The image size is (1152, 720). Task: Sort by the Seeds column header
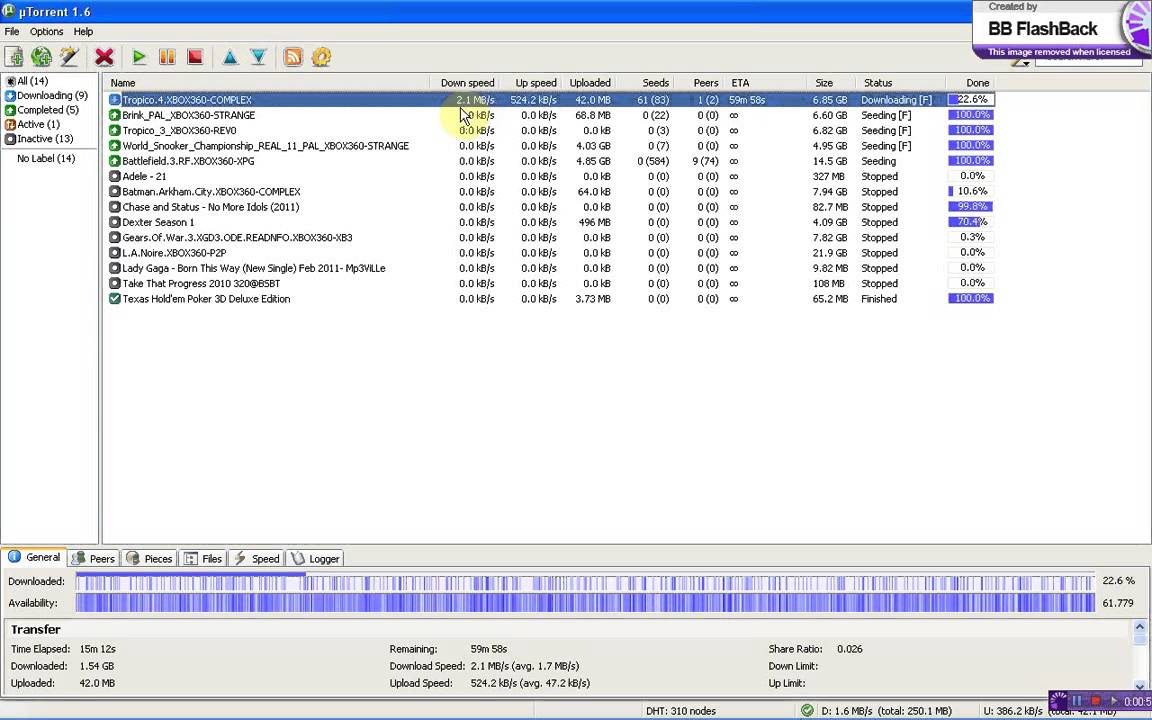[x=645, y=83]
